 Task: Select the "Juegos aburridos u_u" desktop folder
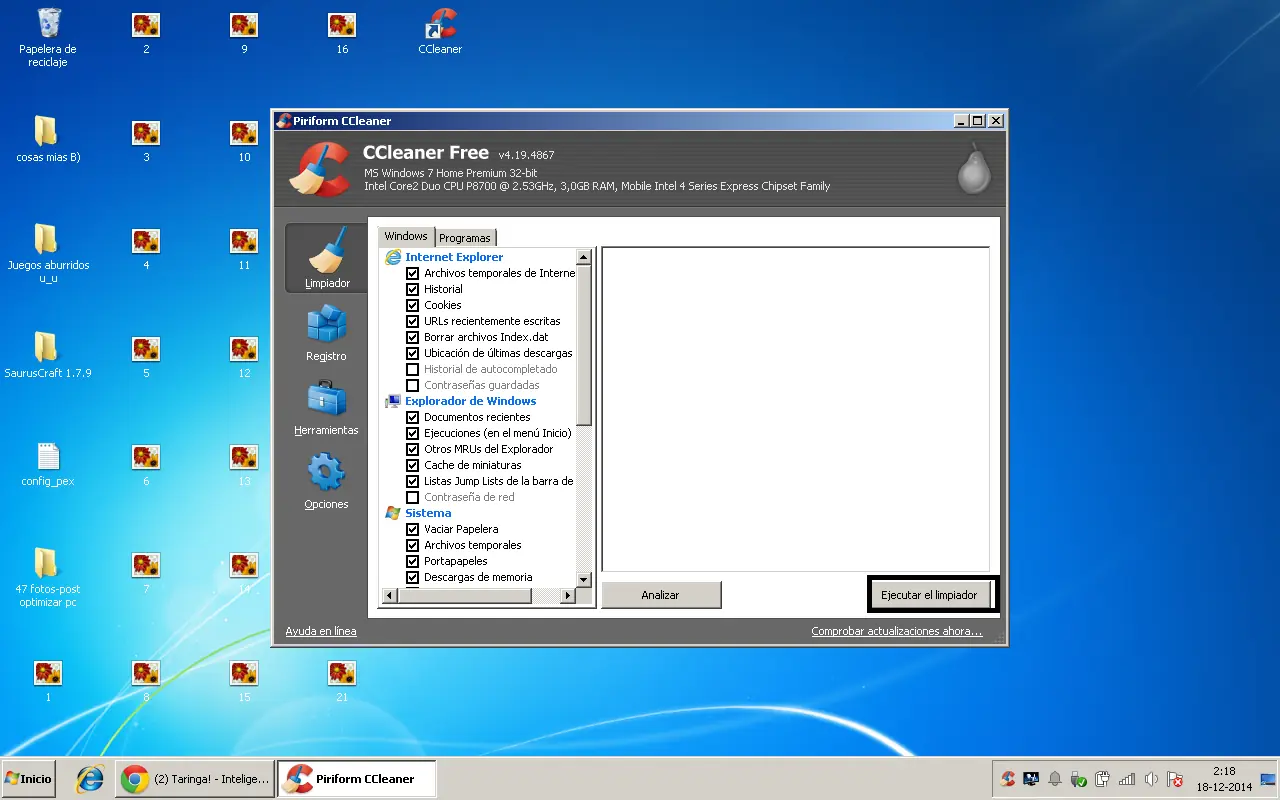click(x=48, y=254)
